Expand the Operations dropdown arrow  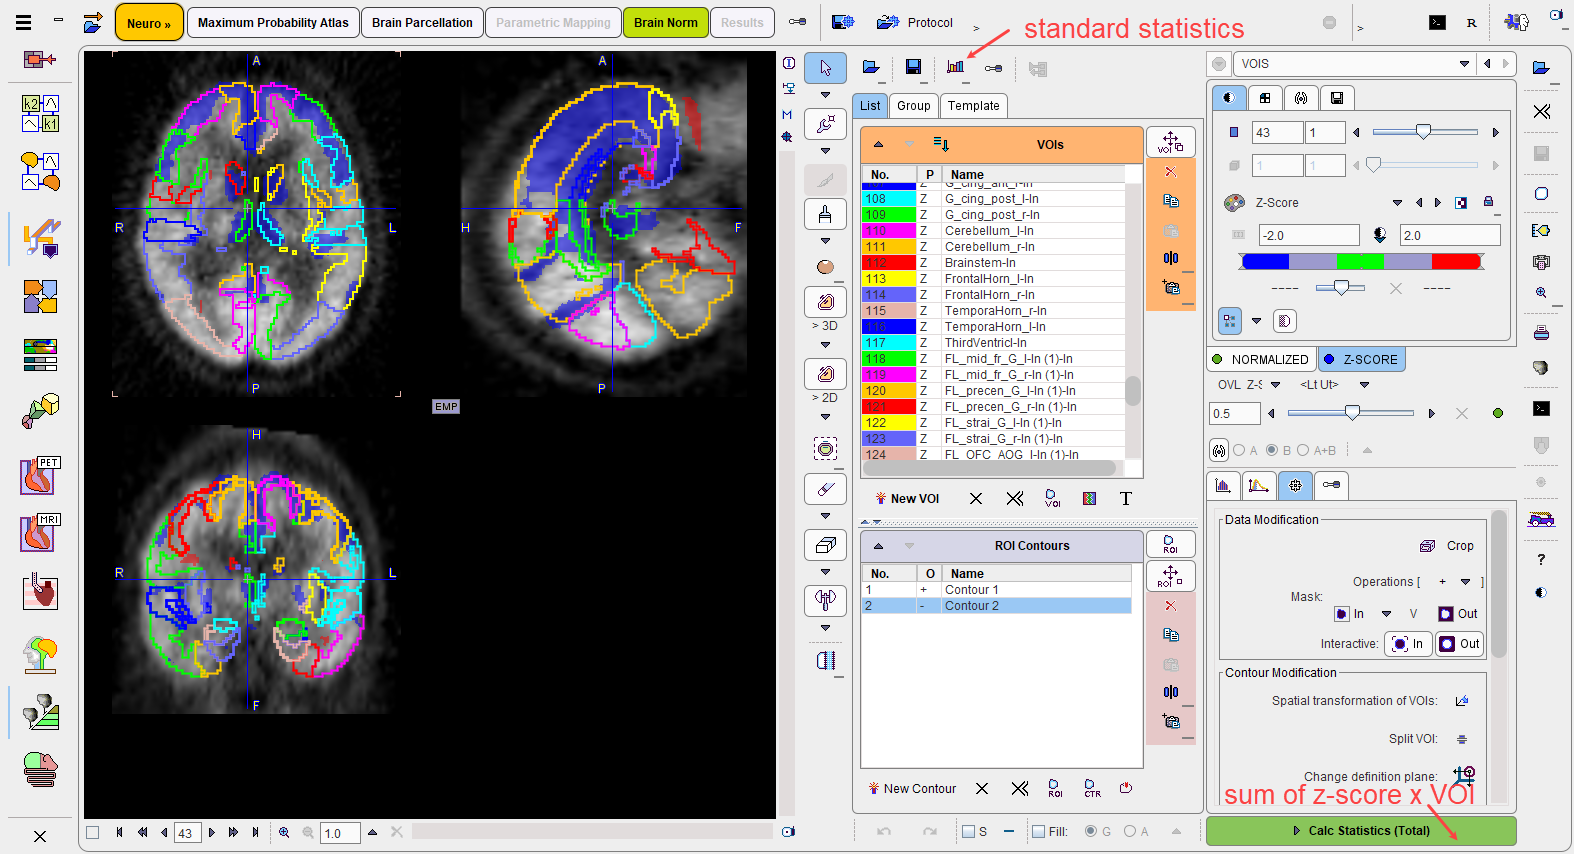pos(1465,582)
